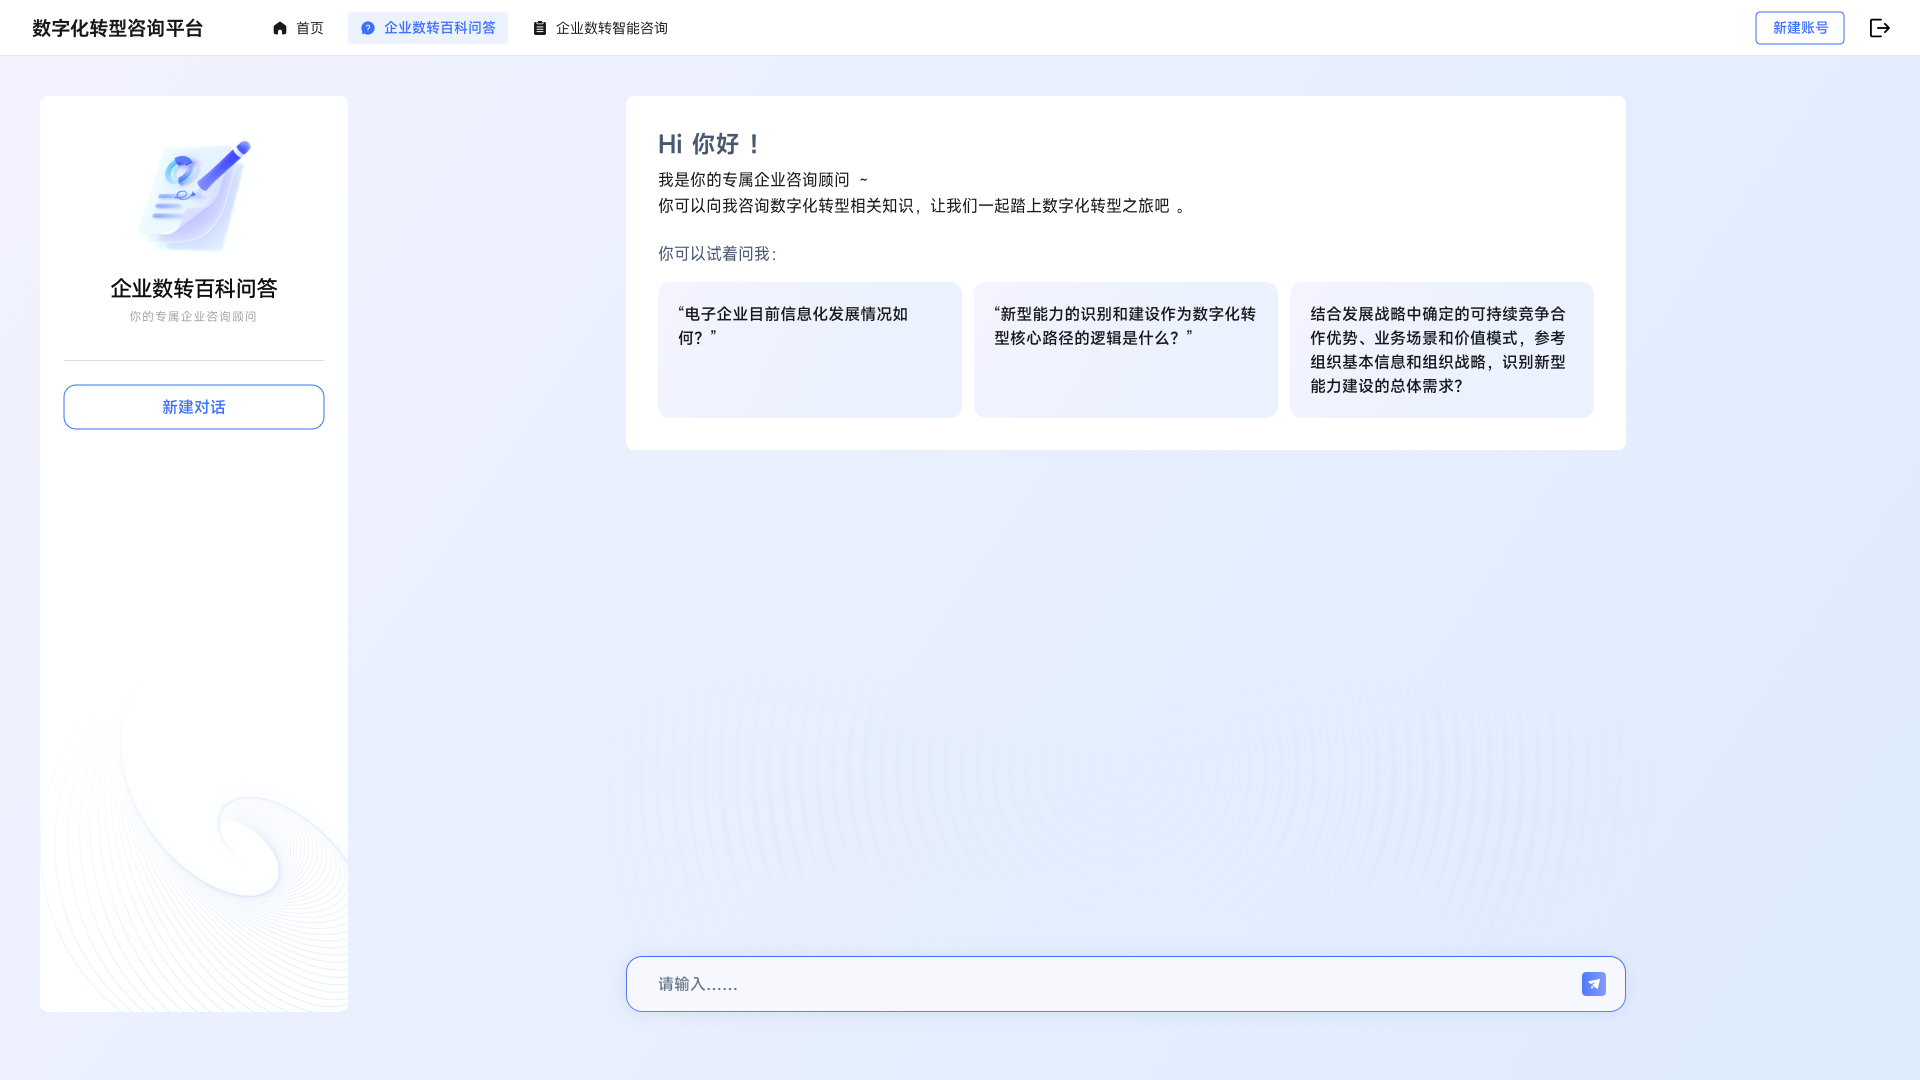The height and width of the screenshot is (1080, 1920).
Task: Click the notepad and pen illustration in the sidebar
Action: click(x=194, y=195)
